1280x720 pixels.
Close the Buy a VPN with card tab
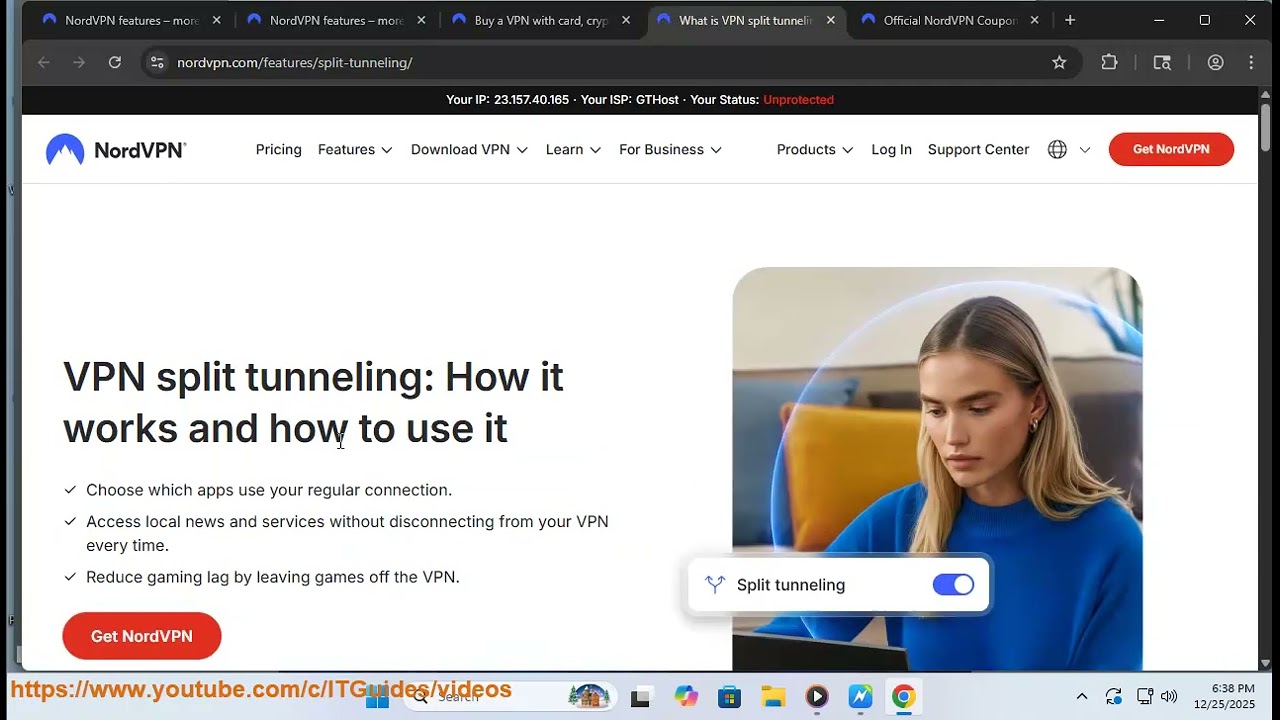pos(626,20)
